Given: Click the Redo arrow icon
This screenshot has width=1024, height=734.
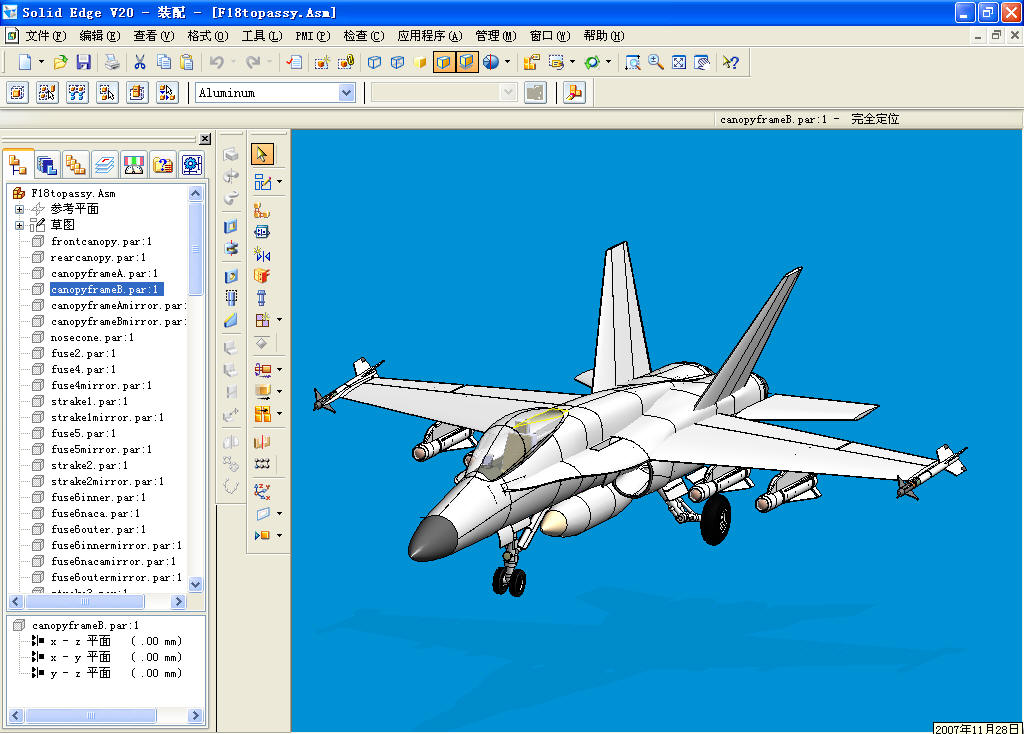Looking at the screenshot, I should coord(253,62).
